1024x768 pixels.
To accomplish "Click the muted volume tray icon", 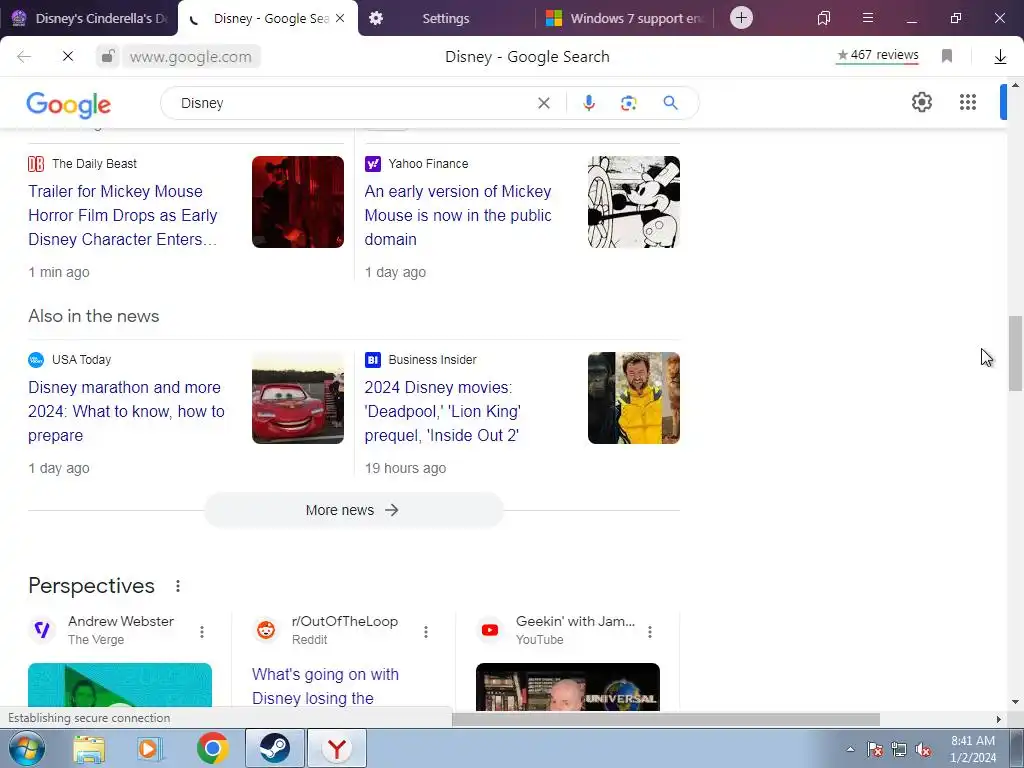I will click(923, 750).
